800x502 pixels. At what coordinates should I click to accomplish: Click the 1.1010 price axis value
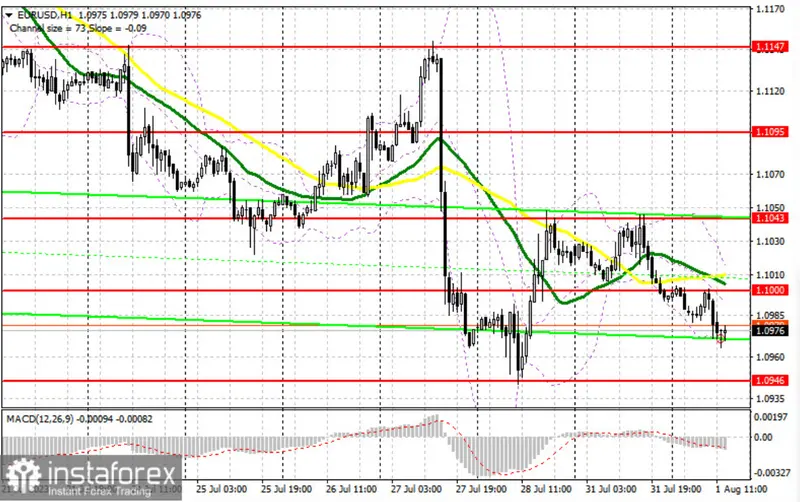tap(770, 274)
